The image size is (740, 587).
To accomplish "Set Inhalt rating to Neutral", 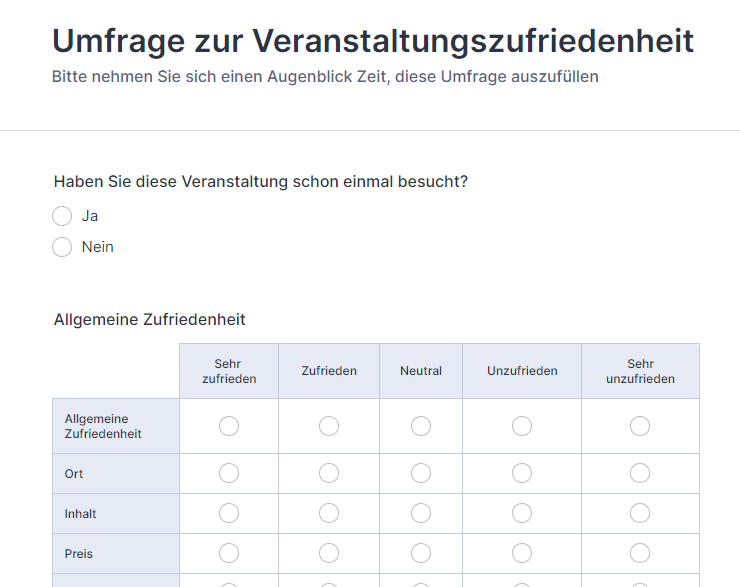I will (421, 513).
